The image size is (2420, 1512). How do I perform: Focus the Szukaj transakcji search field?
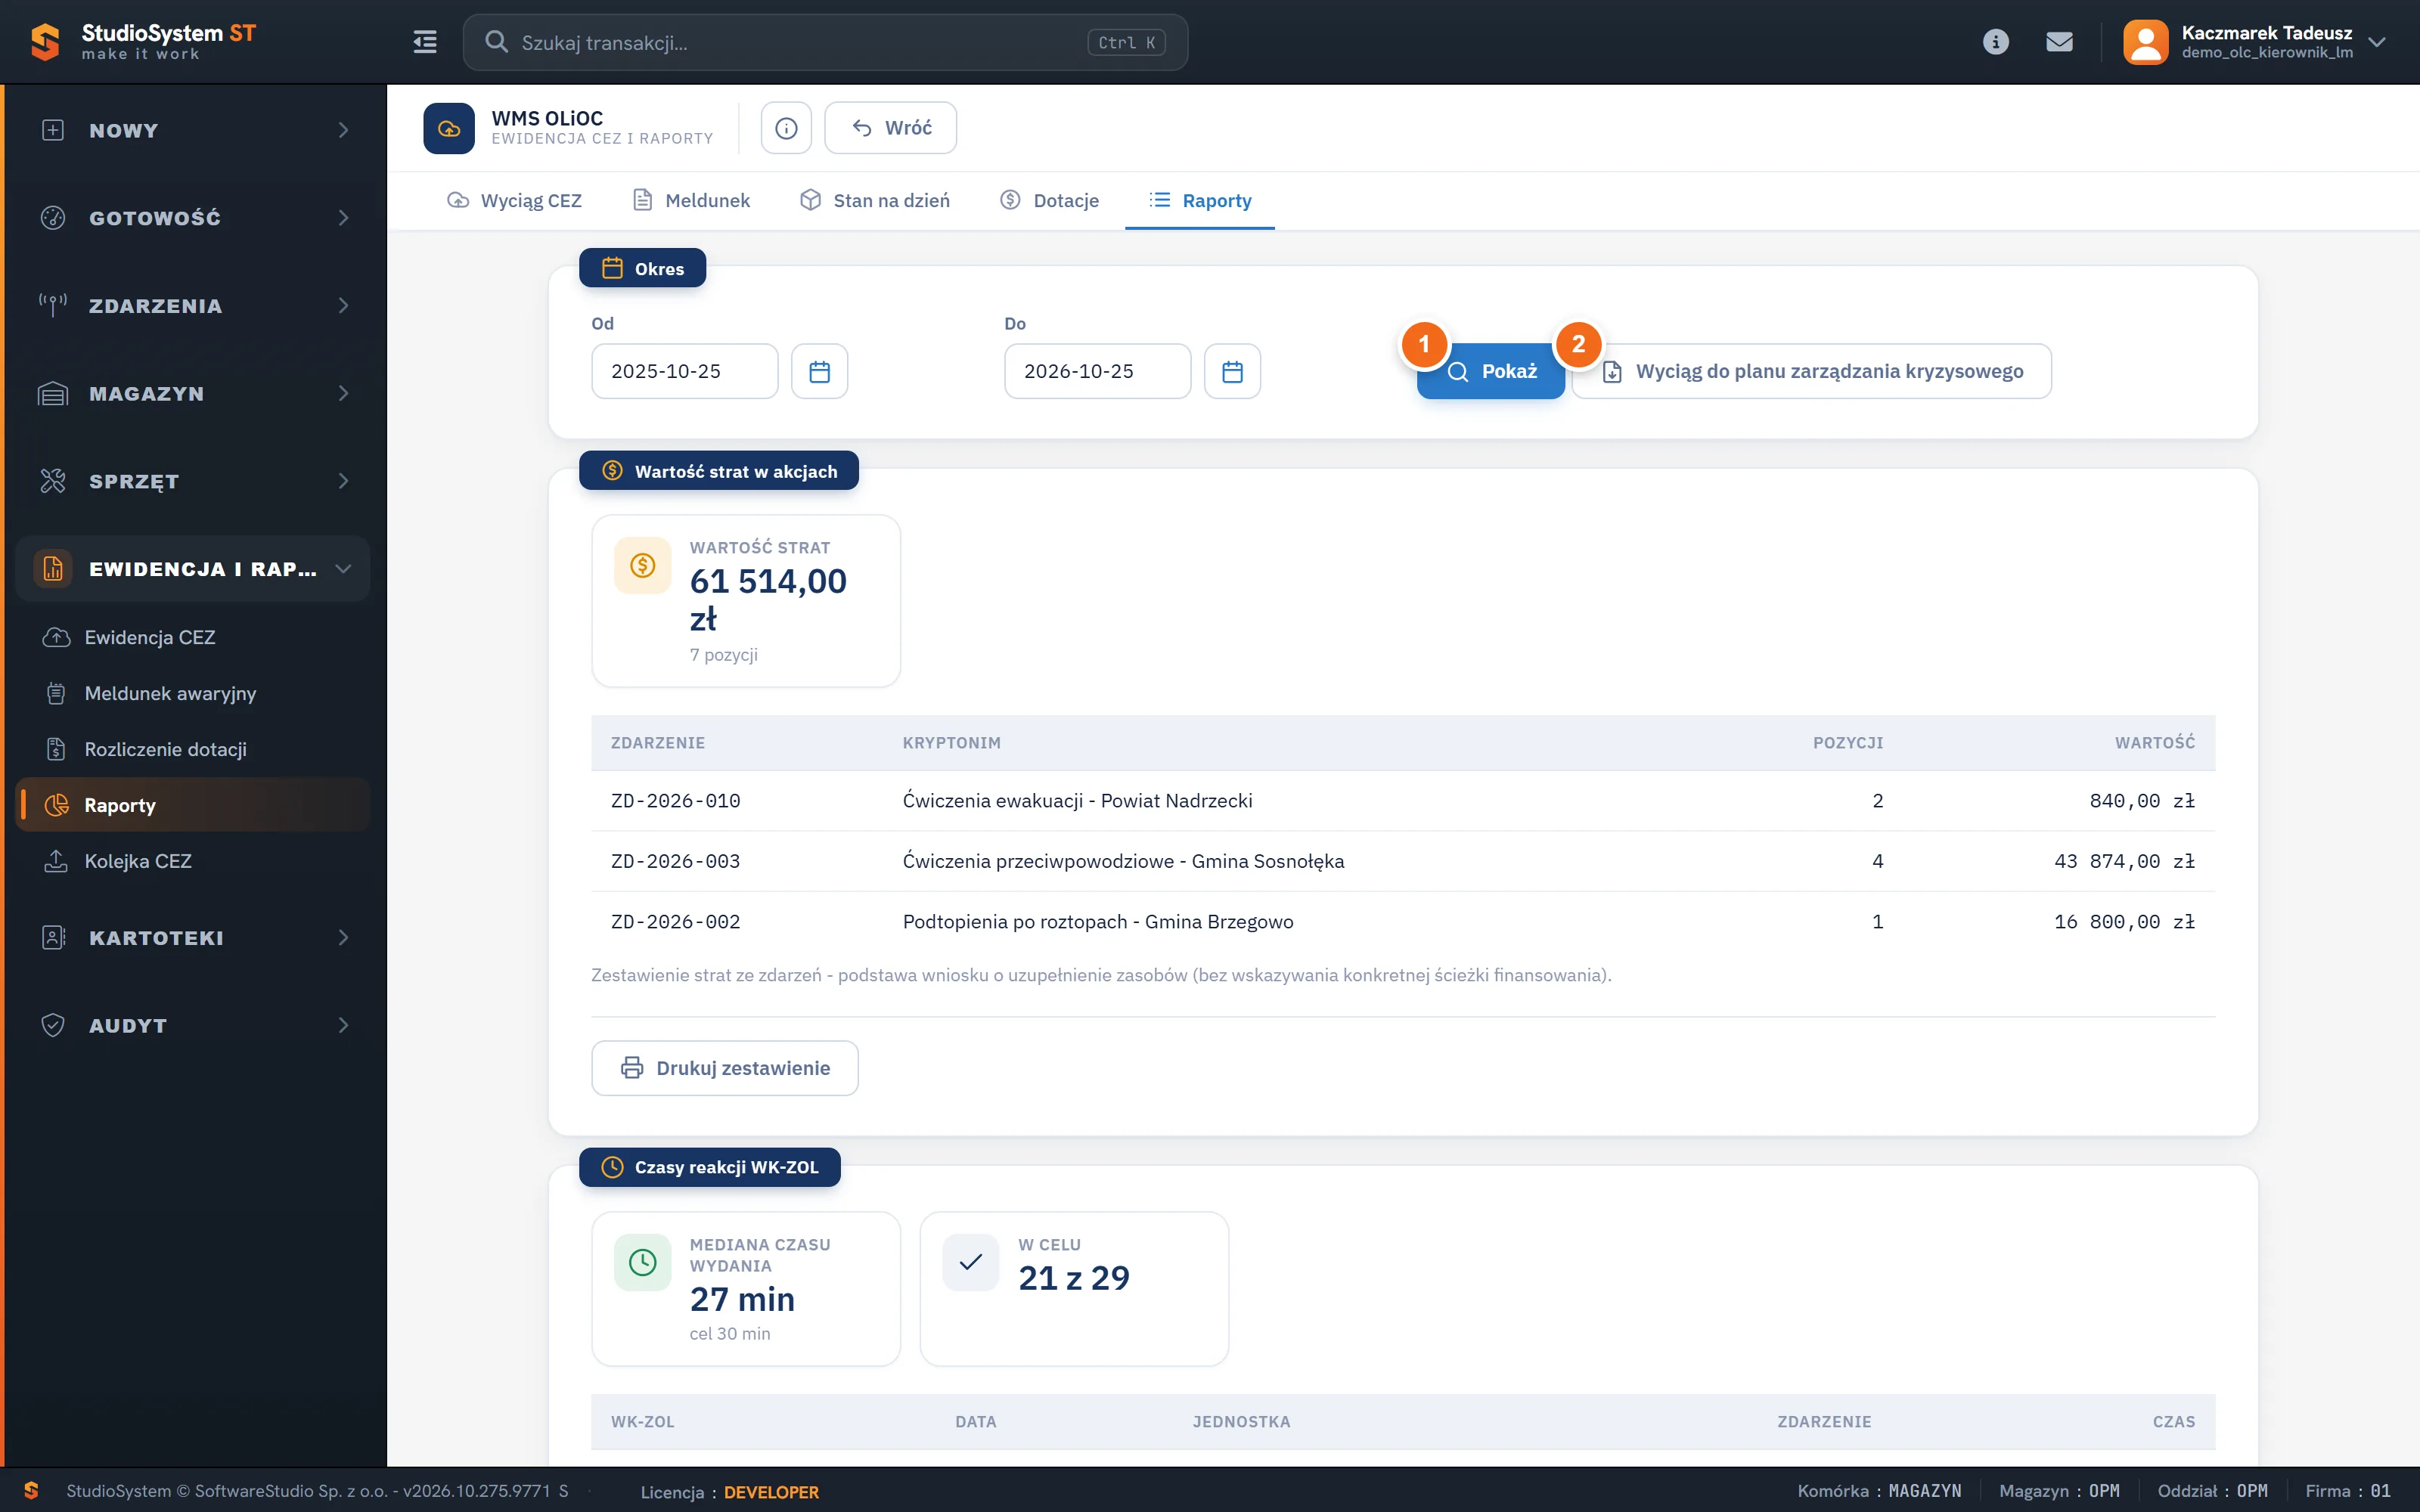pos(825,42)
